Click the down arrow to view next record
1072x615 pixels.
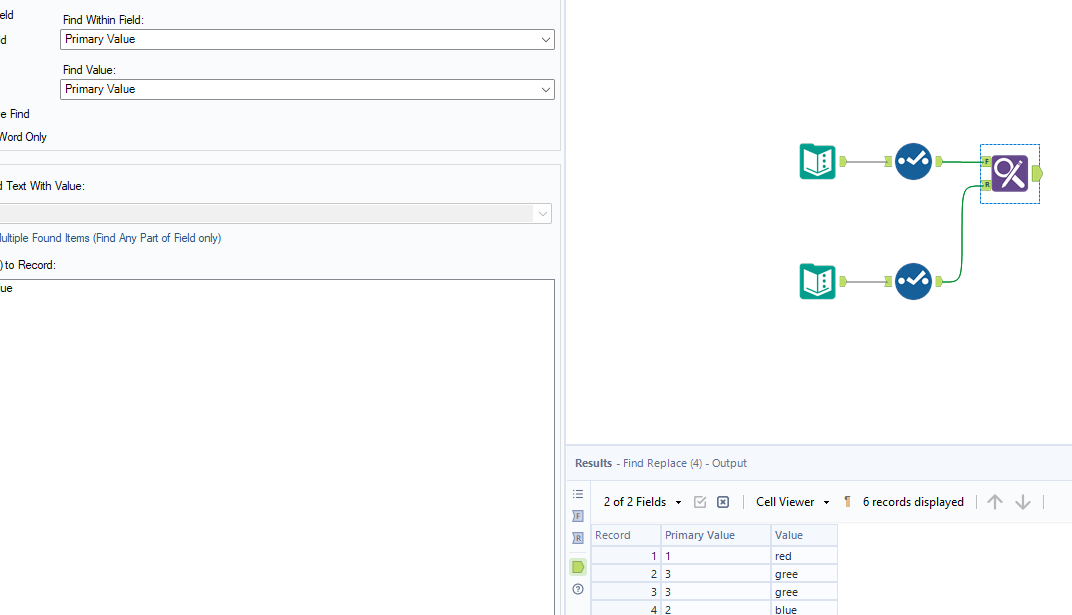(1022, 501)
